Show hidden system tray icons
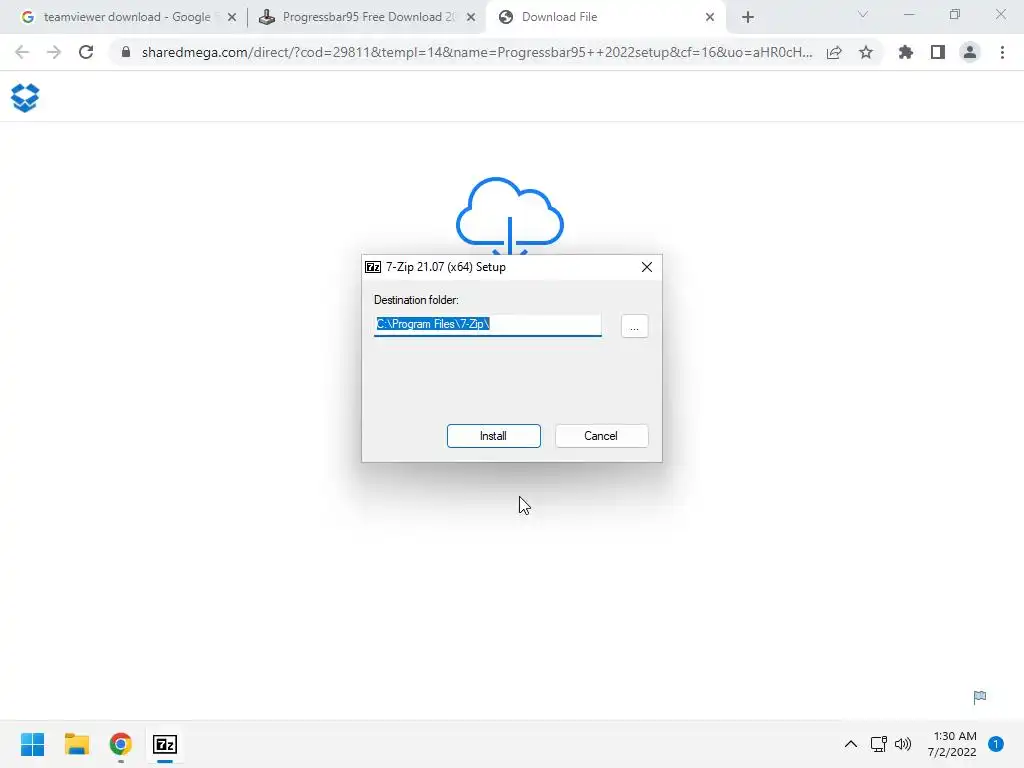Image resolution: width=1024 pixels, height=768 pixels. (850, 744)
